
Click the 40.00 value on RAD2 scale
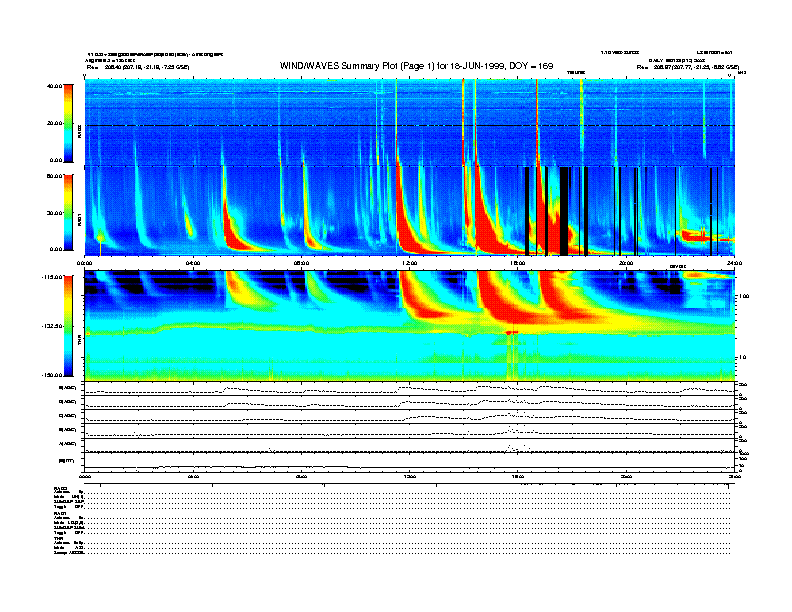tap(54, 86)
